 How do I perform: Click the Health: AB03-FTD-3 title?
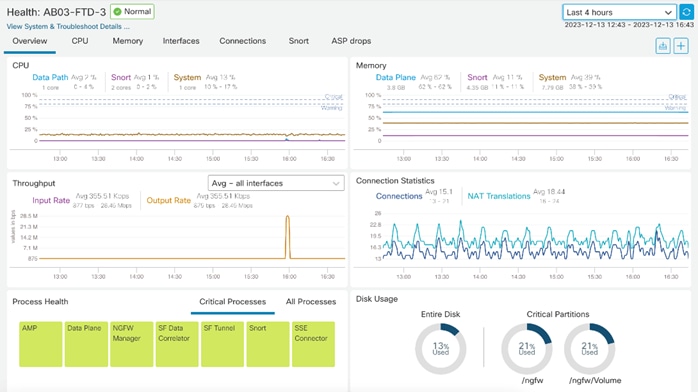[56, 12]
